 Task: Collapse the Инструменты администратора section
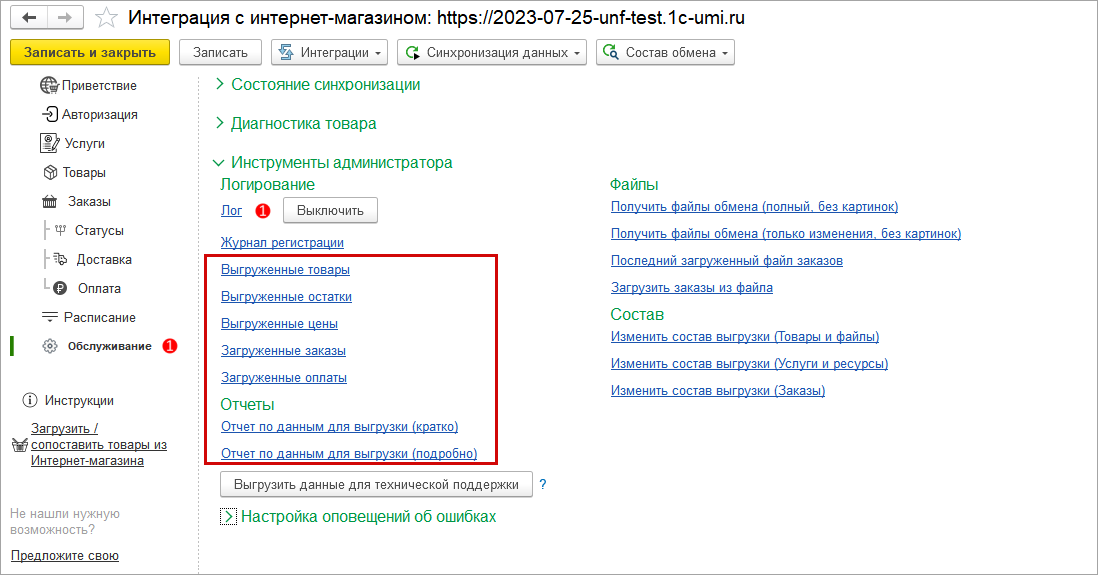click(x=220, y=162)
